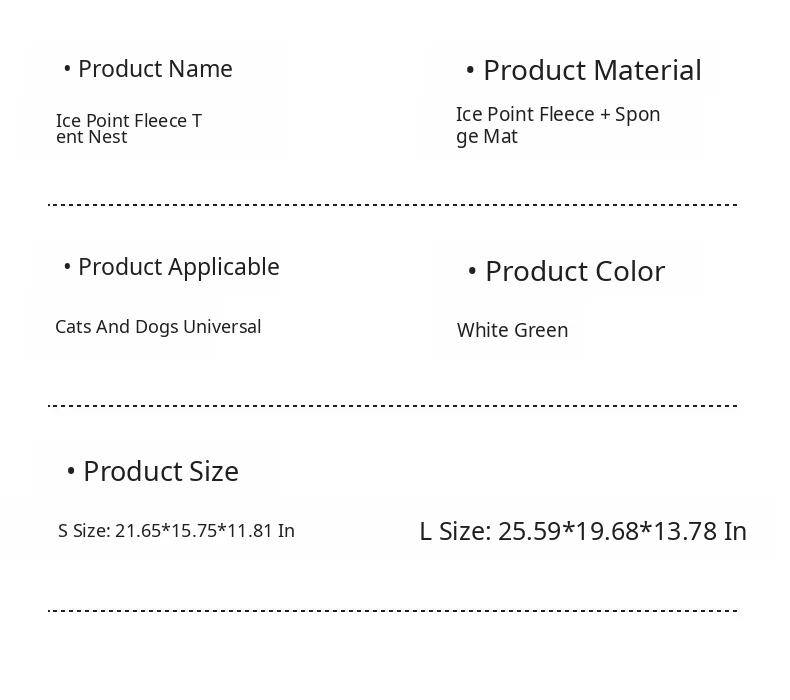
Task: Click the bullet before Product Size
Action: tap(71, 472)
